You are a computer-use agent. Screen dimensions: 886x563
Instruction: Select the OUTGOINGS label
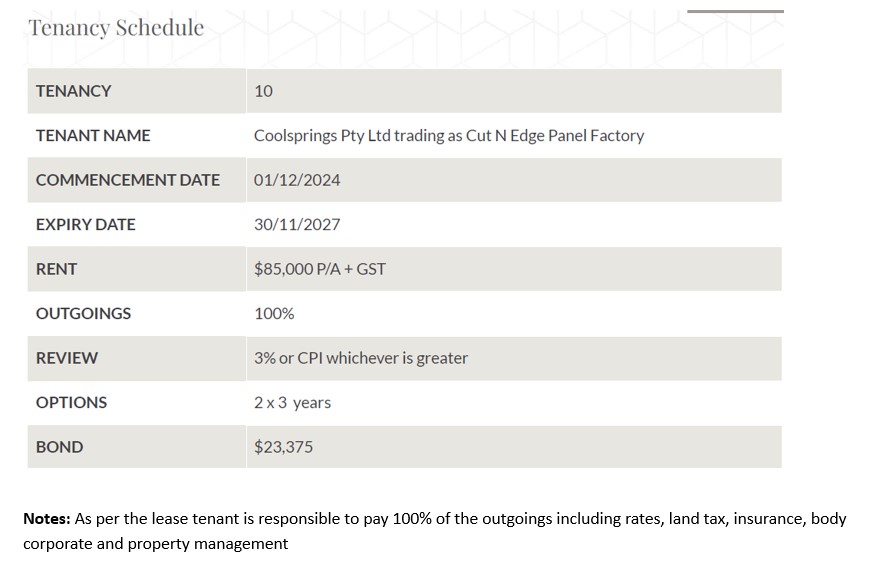click(83, 314)
